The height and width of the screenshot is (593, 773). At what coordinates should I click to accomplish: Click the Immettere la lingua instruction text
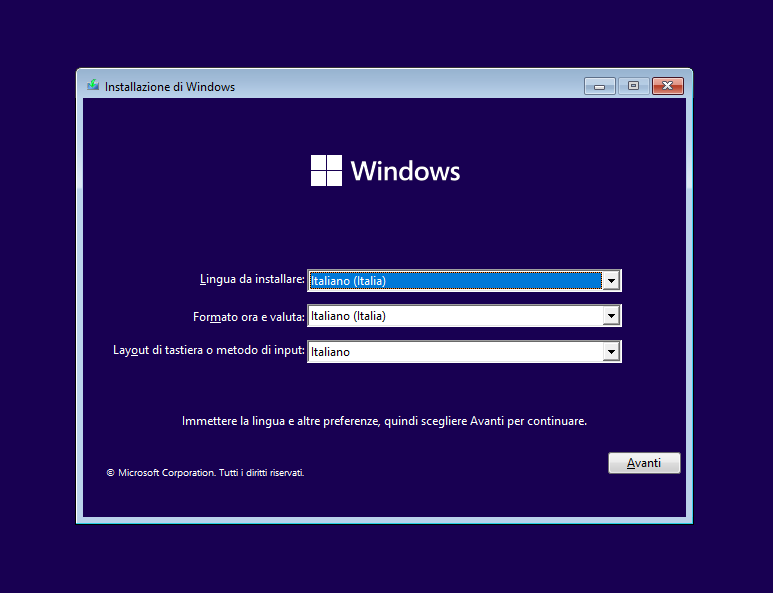coord(385,421)
